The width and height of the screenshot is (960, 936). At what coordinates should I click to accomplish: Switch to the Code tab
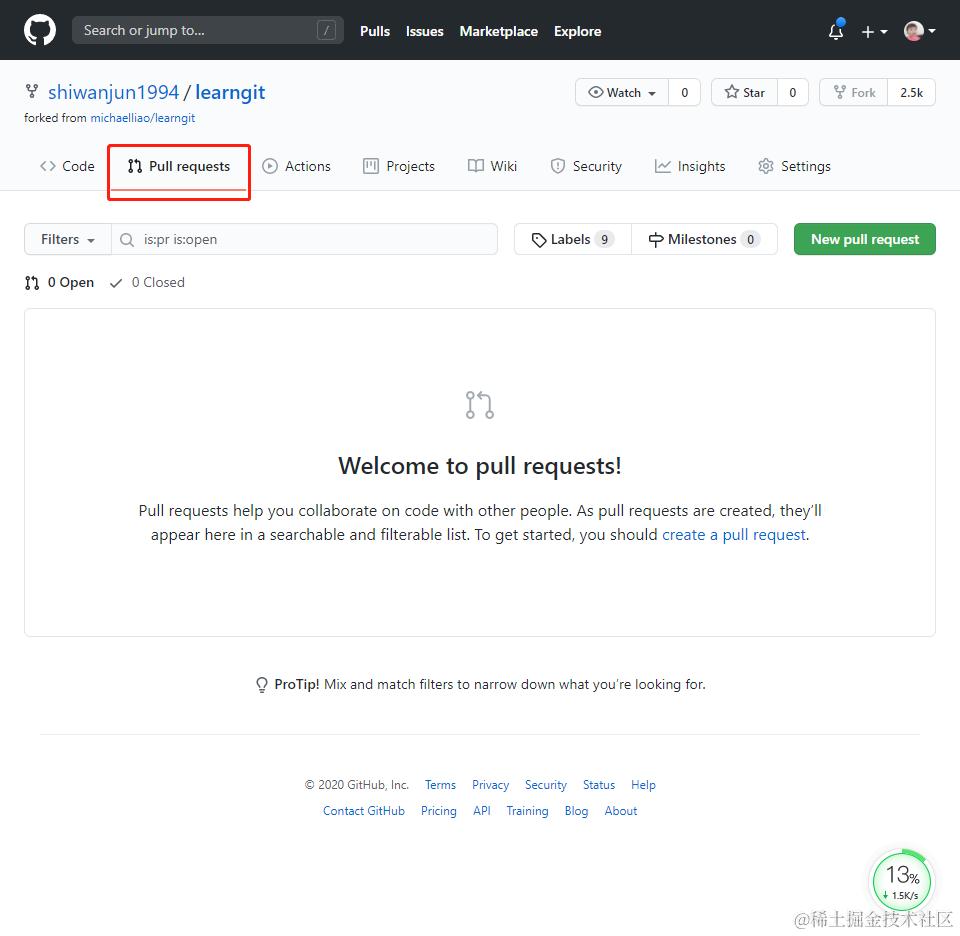pos(67,167)
